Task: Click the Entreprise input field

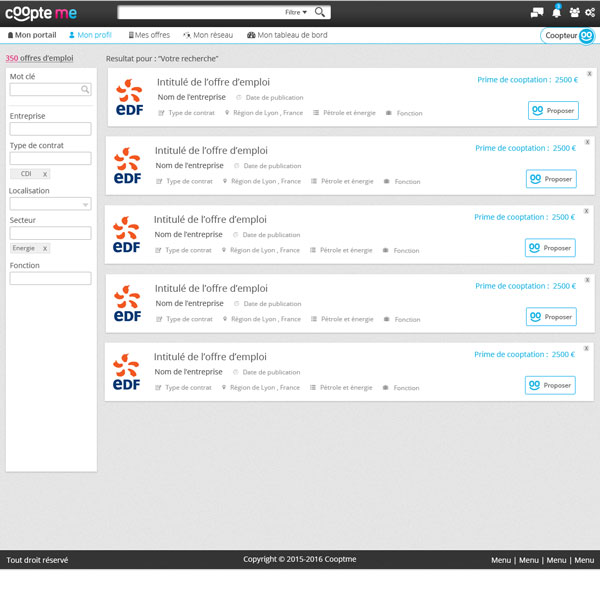Action: 50,129
